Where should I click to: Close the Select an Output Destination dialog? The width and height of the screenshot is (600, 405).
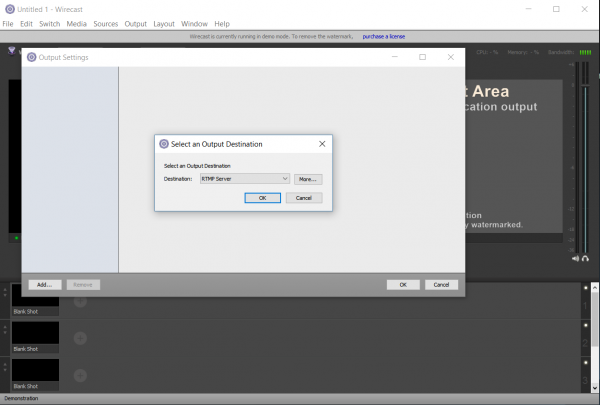pos(322,144)
